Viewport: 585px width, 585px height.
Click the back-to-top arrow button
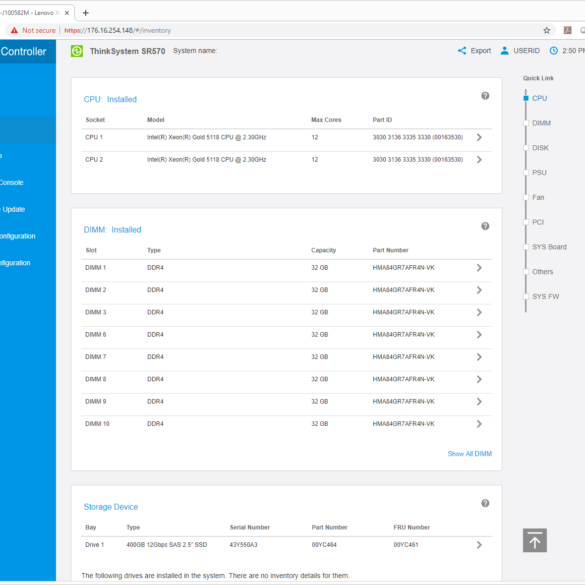535,540
